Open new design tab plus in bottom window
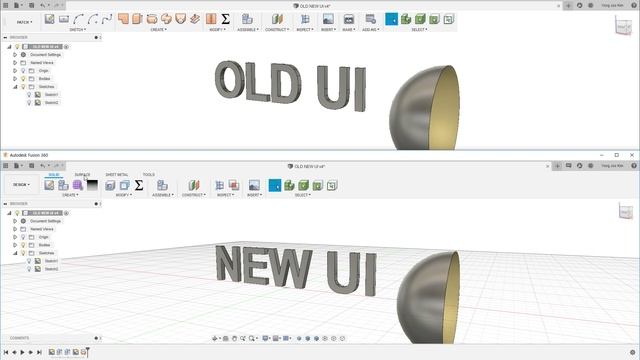640x360 pixels. coord(558,166)
